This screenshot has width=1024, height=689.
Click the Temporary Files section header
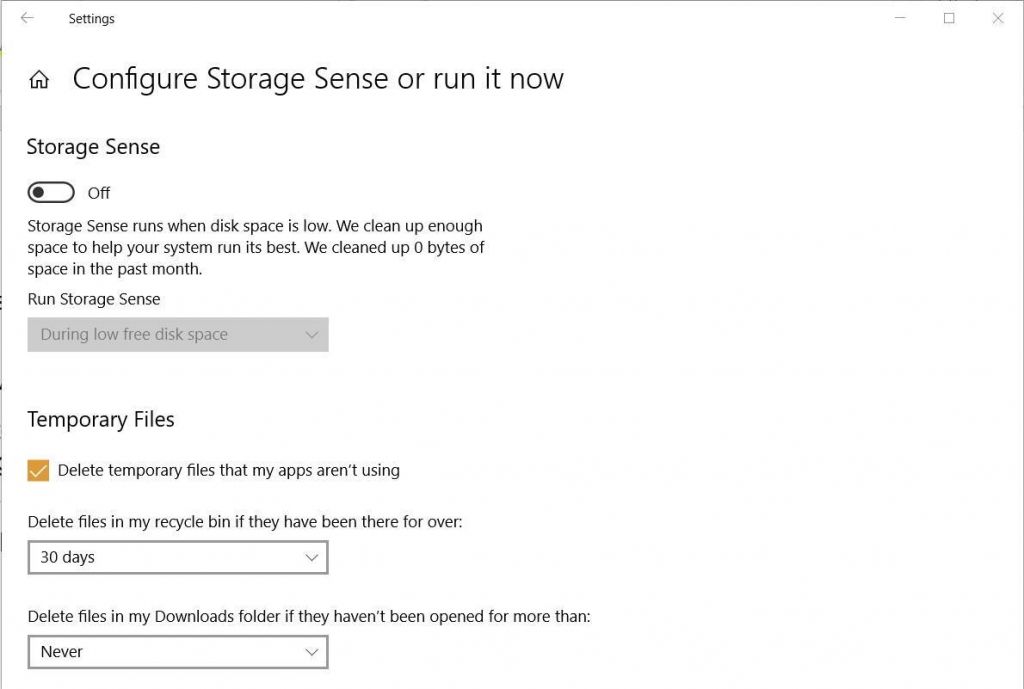[x=100, y=419]
